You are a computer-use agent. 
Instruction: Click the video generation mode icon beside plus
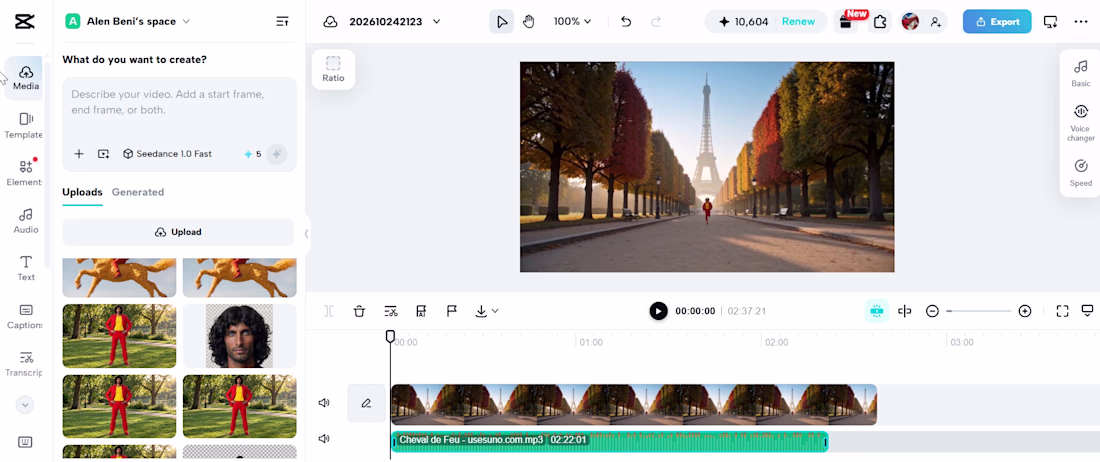[x=103, y=154]
